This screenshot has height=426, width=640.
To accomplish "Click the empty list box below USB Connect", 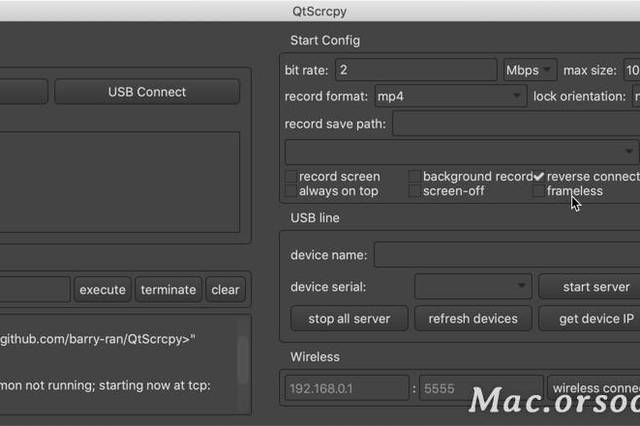I will [x=120, y=182].
